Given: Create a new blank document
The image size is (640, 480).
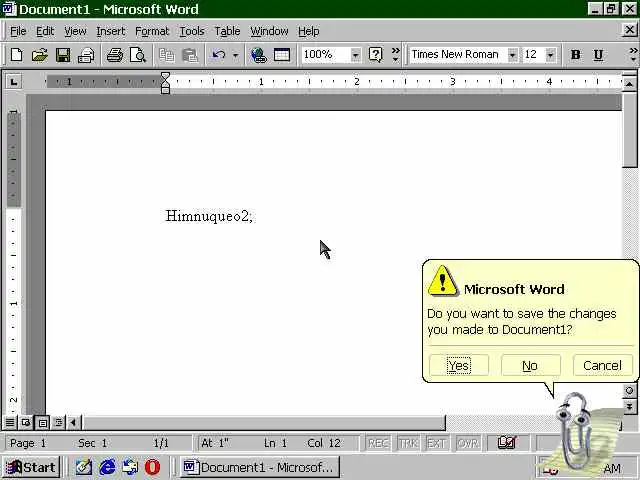Looking at the screenshot, I should coord(17,55).
